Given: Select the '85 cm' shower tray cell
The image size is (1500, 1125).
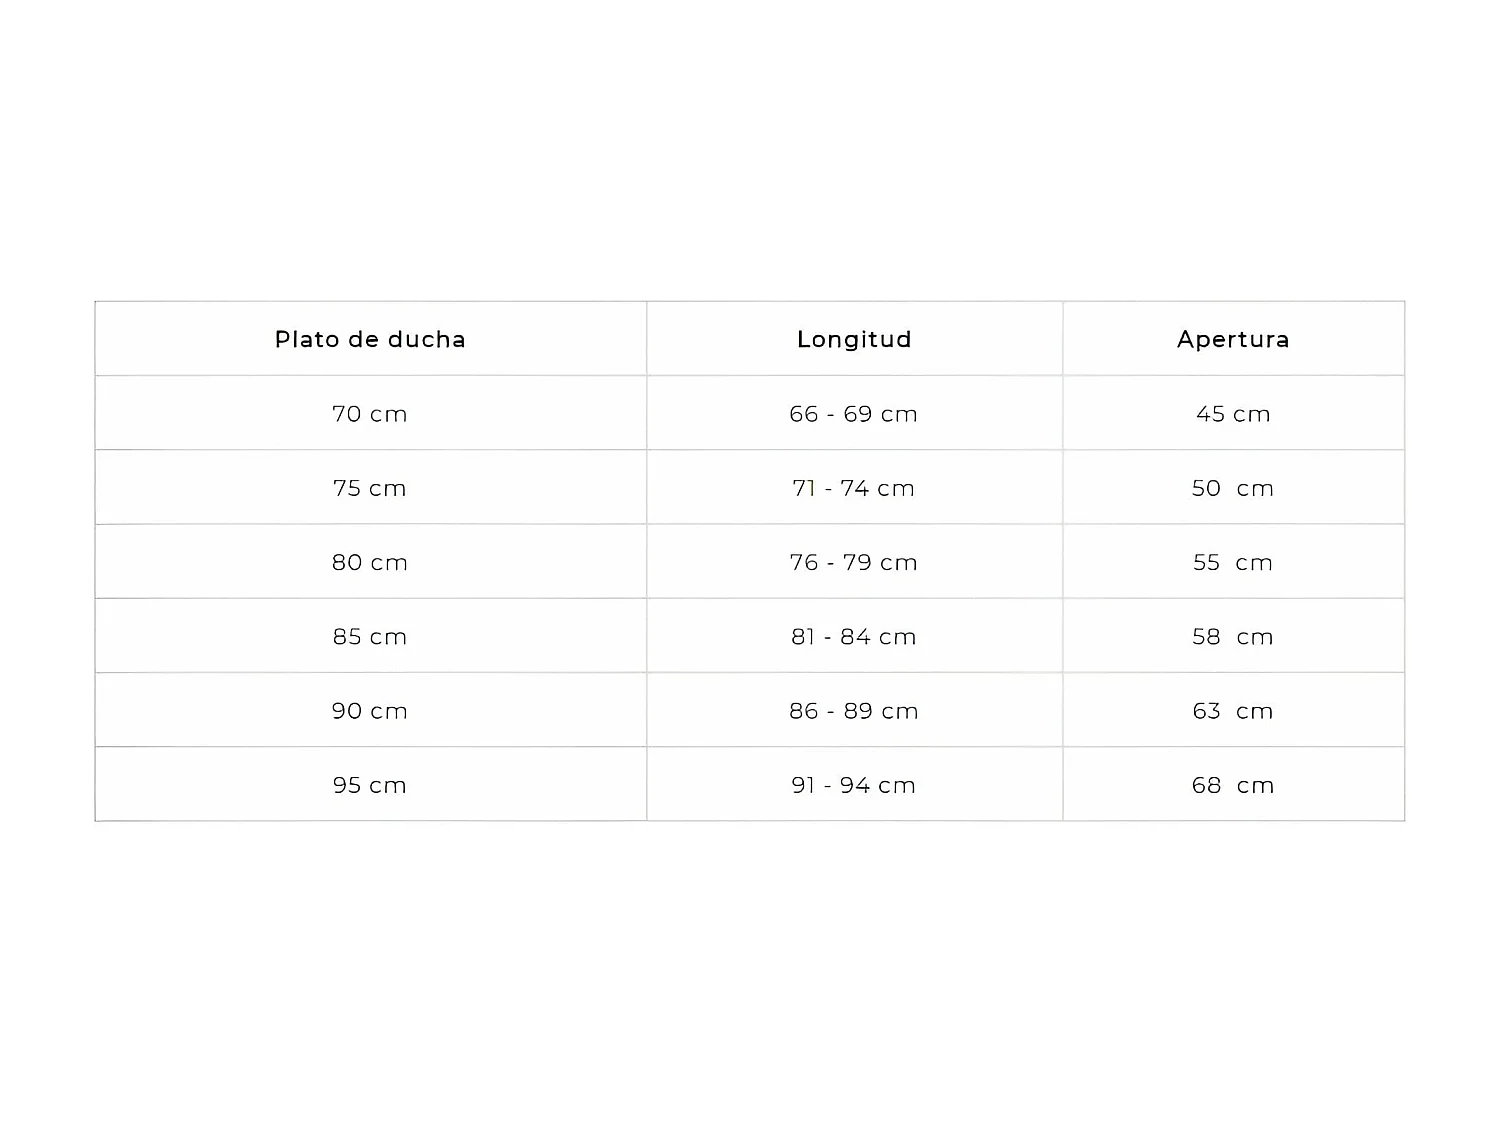Looking at the screenshot, I should [x=370, y=637].
